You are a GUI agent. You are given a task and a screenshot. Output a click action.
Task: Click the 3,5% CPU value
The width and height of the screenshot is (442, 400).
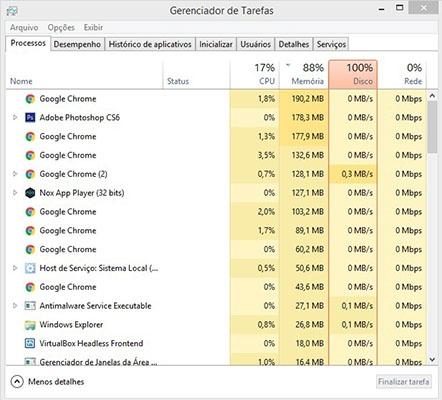pyautogui.click(x=266, y=155)
